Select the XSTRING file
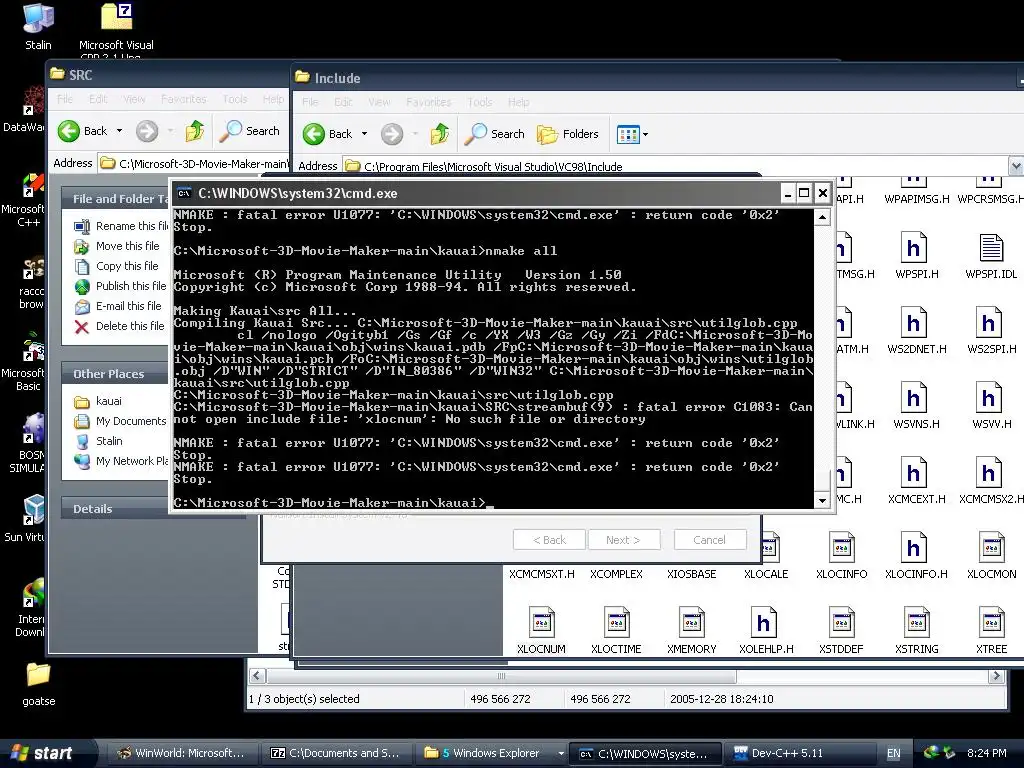The width and height of the screenshot is (1024, 768). [916, 632]
